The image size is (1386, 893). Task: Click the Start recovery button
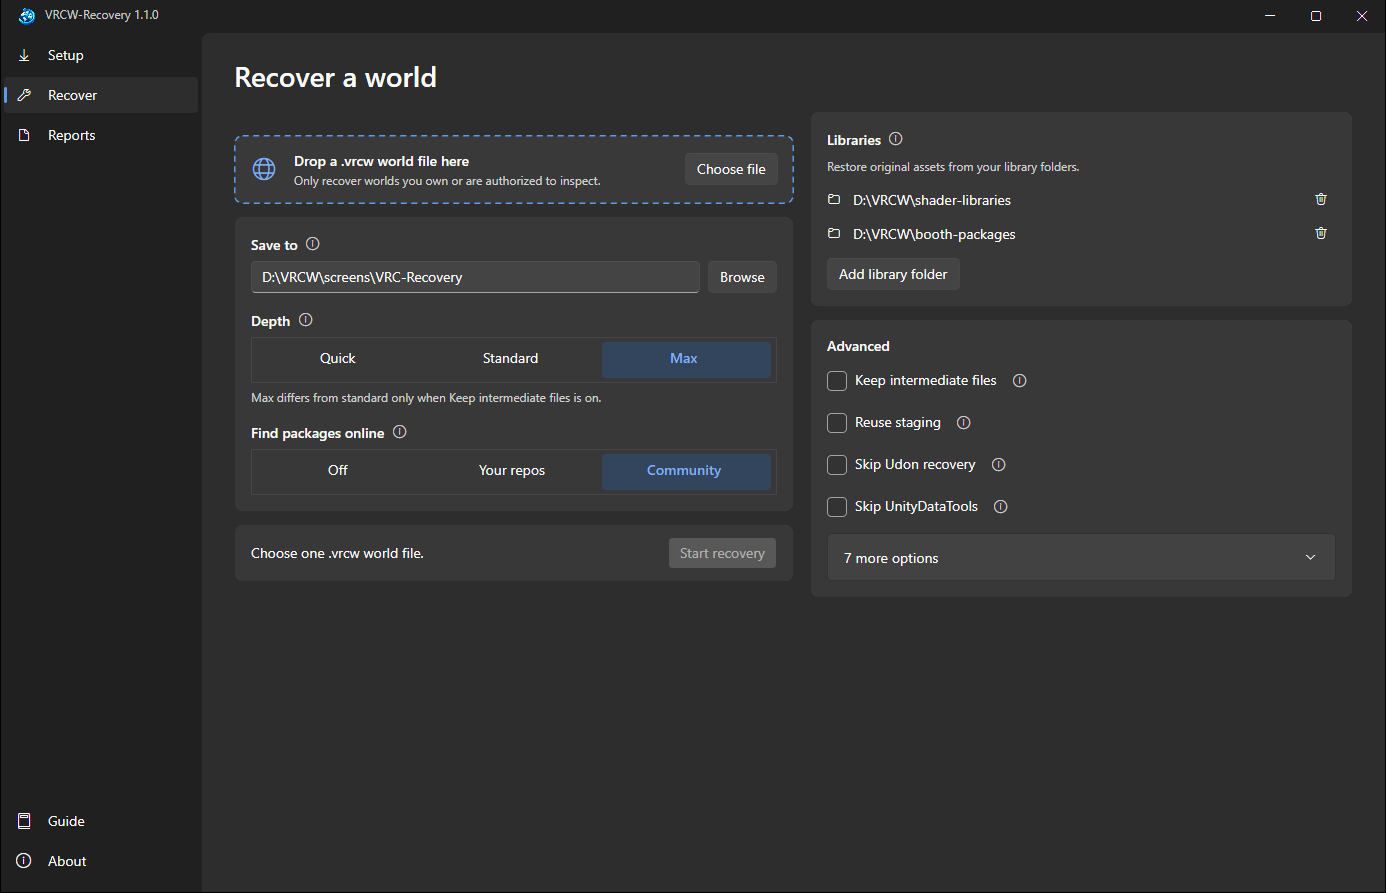coord(722,553)
